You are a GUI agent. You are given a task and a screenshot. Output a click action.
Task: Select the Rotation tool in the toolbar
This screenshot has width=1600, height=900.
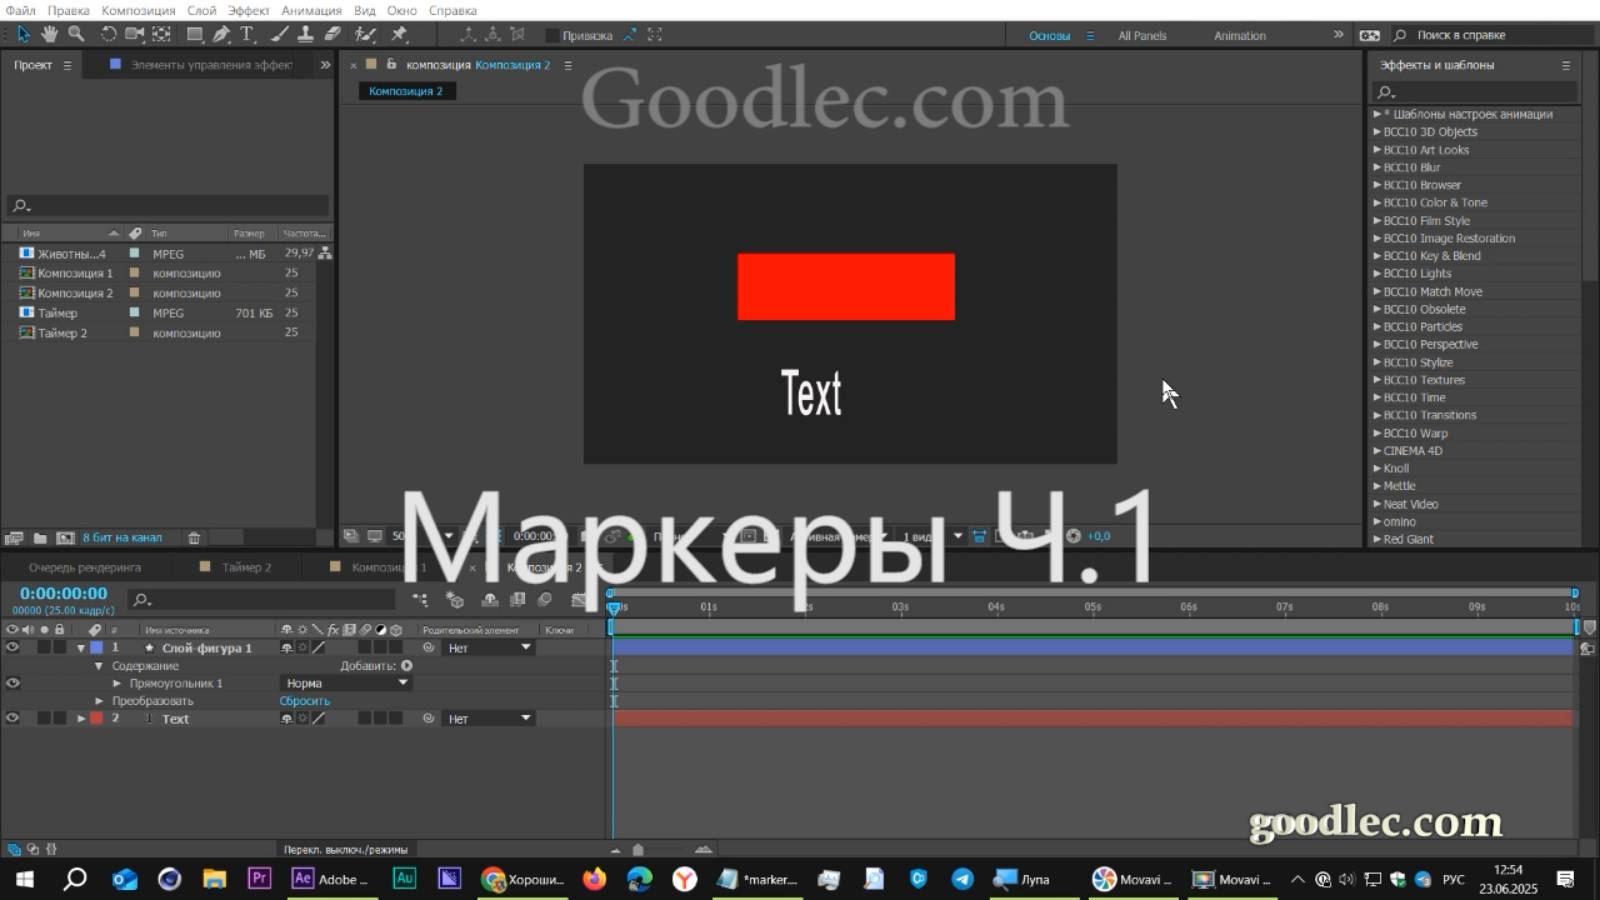(x=109, y=33)
